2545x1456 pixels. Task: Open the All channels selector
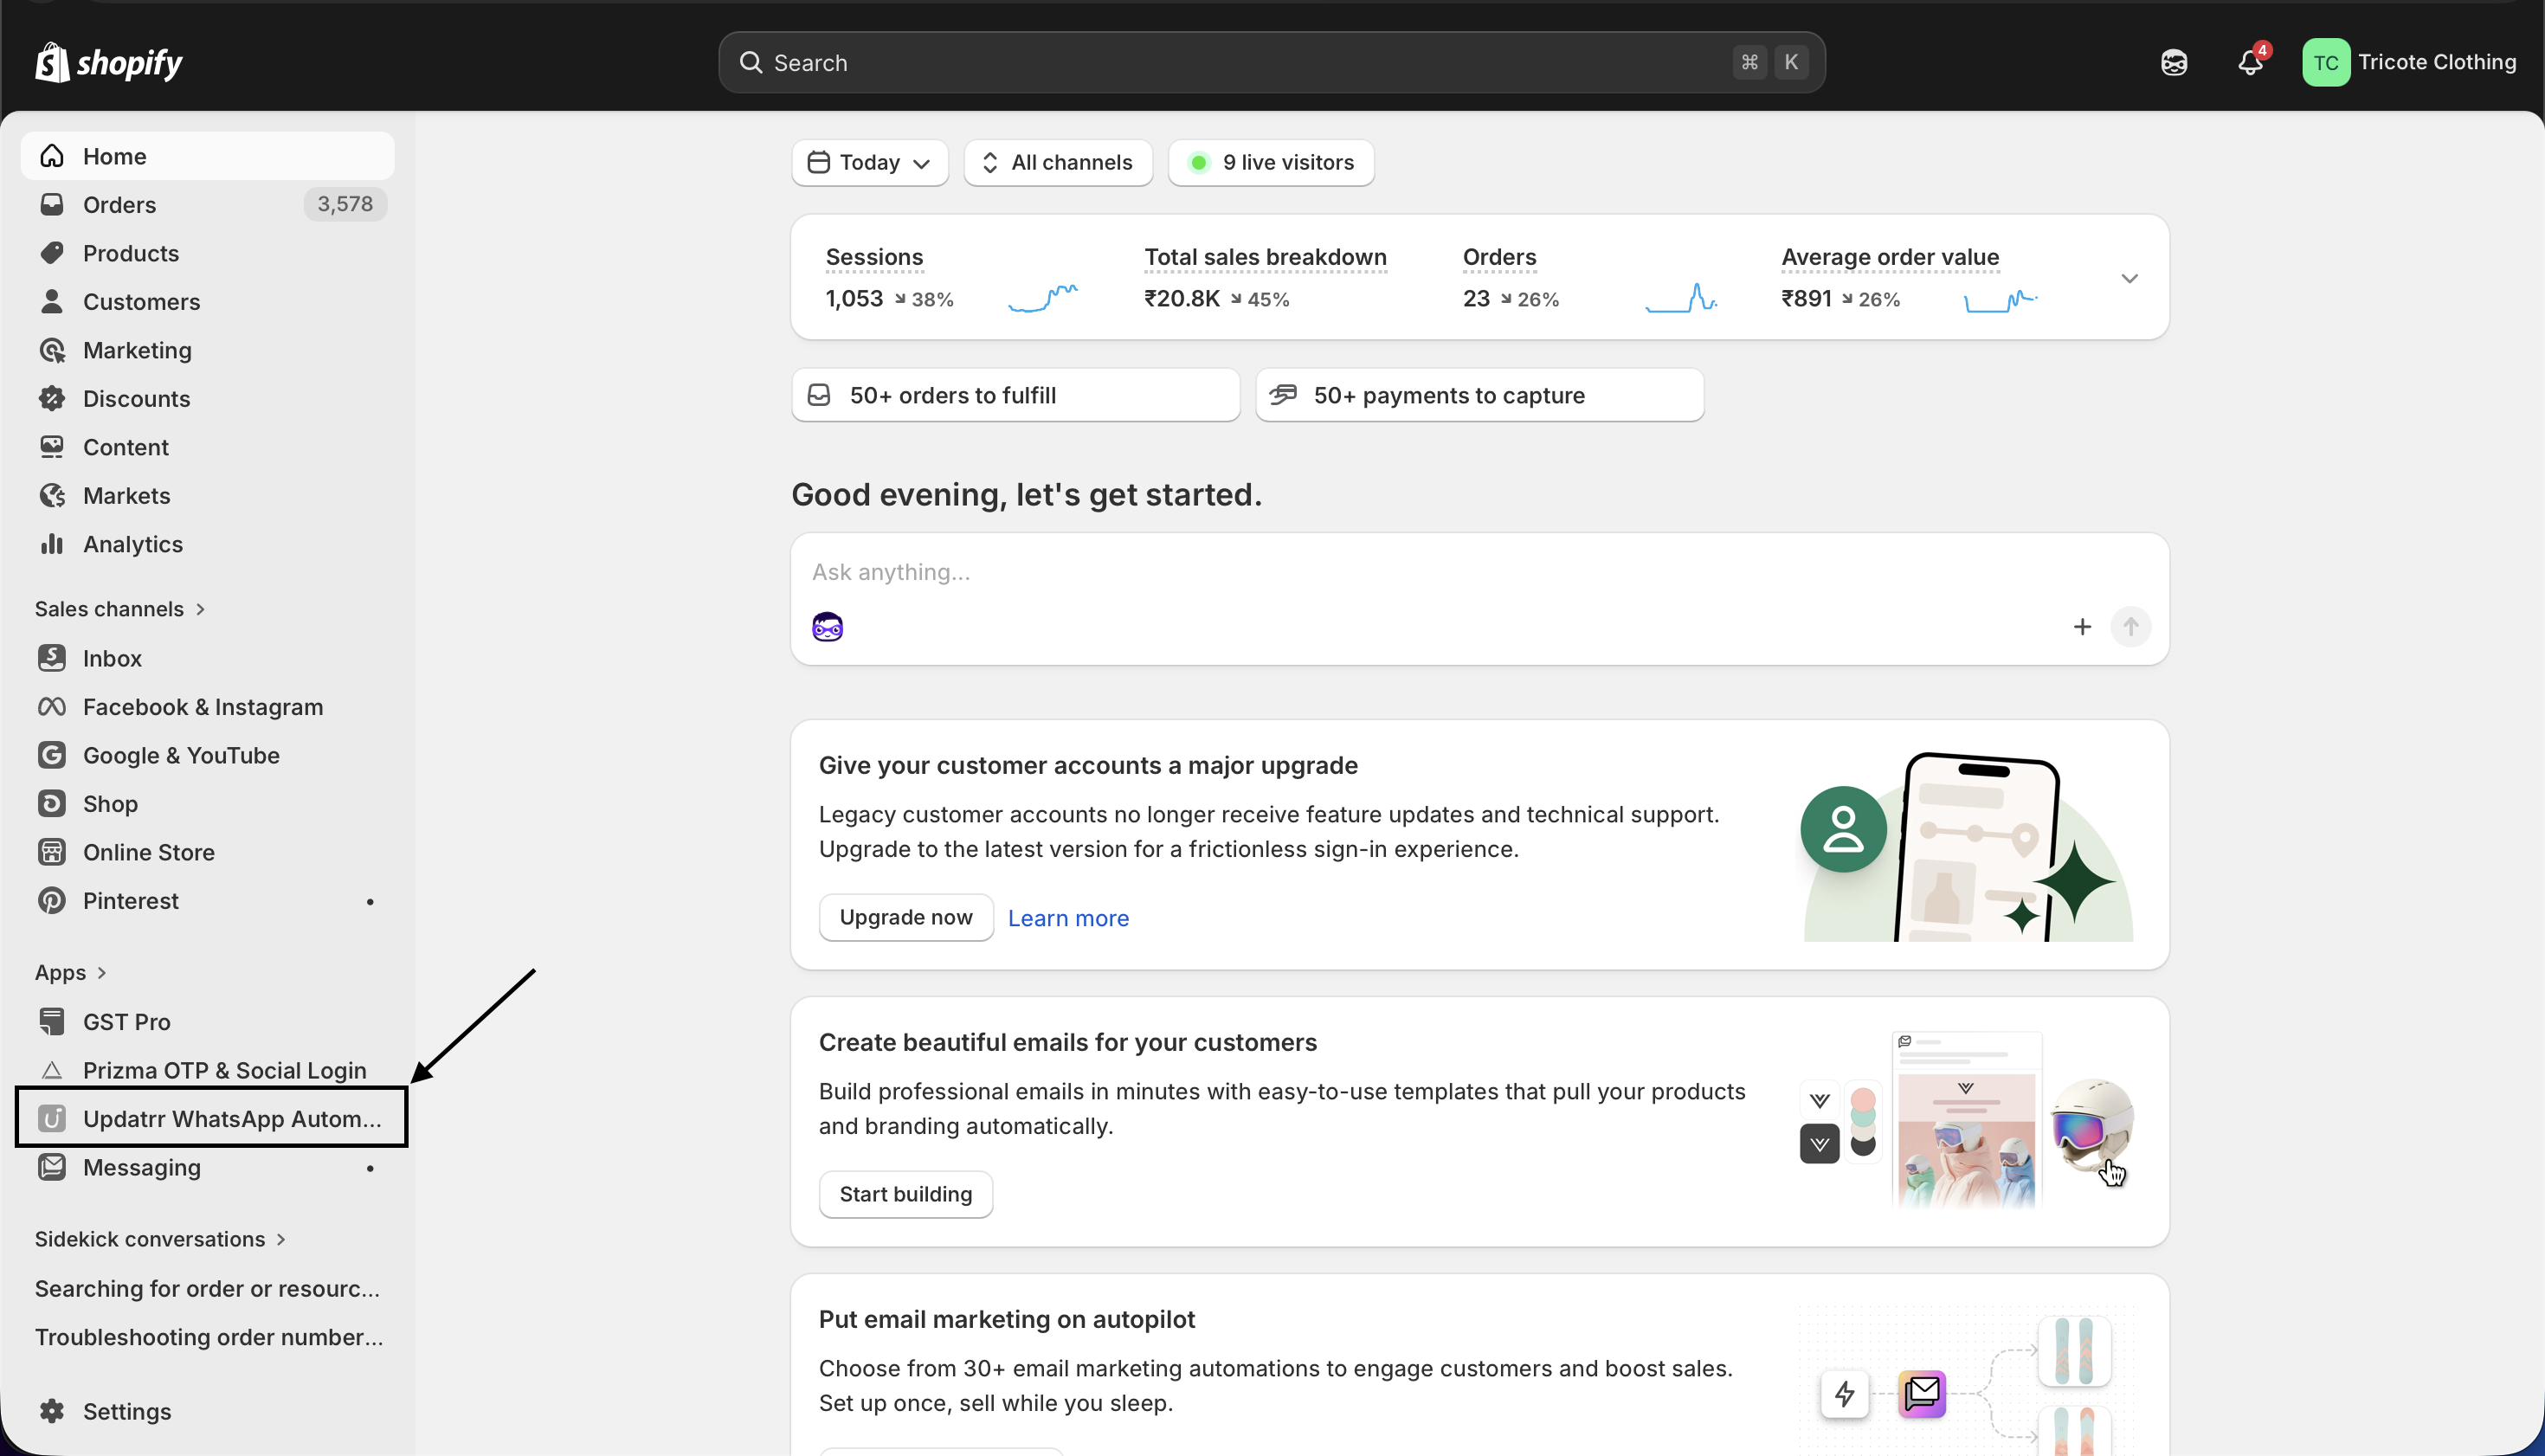1058,162
